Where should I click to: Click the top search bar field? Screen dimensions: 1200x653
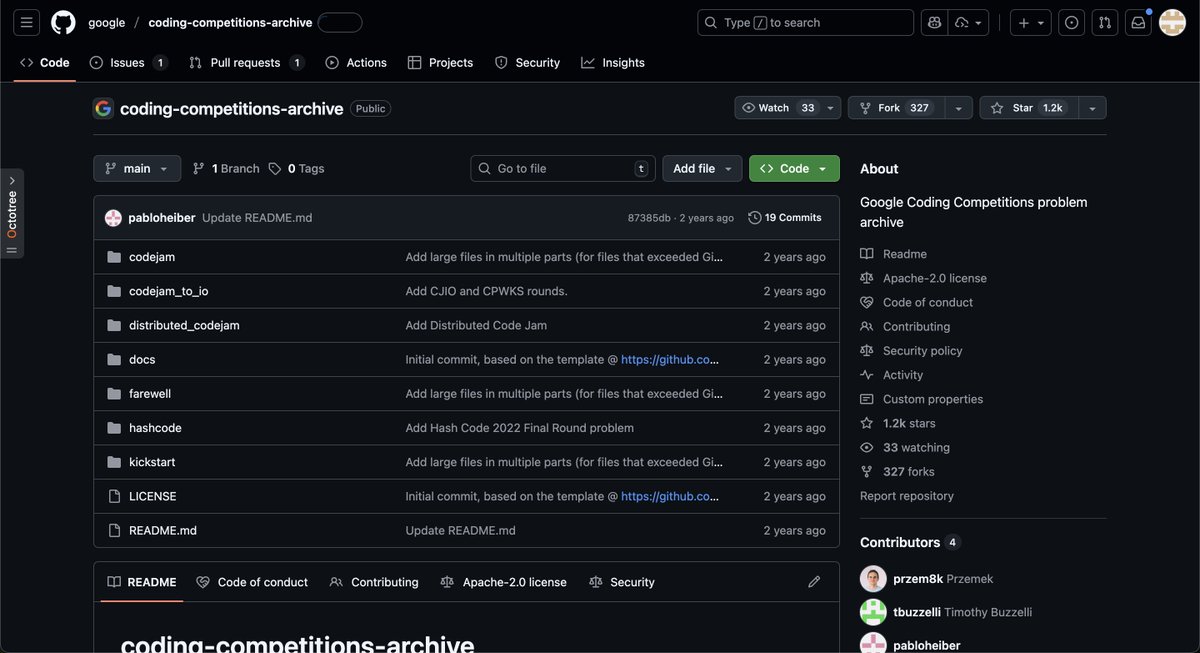pyautogui.click(x=805, y=22)
